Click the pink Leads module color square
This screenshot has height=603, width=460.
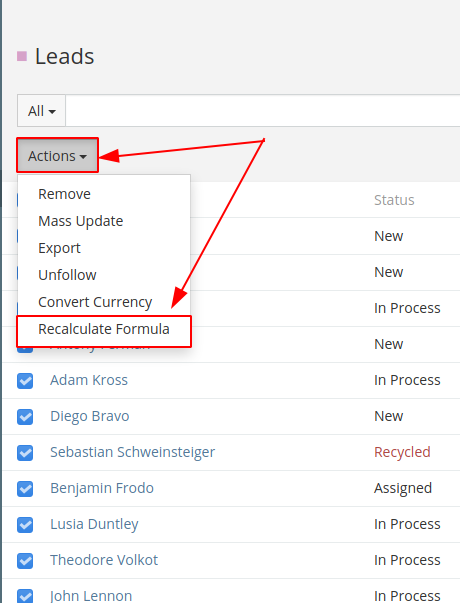click(x=22, y=56)
